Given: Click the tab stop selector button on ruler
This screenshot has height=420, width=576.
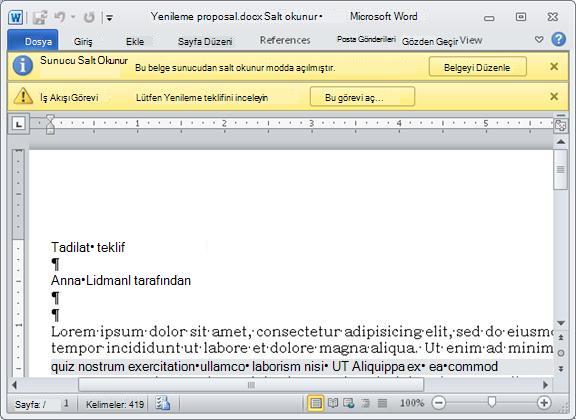Looking at the screenshot, I should point(19,123).
